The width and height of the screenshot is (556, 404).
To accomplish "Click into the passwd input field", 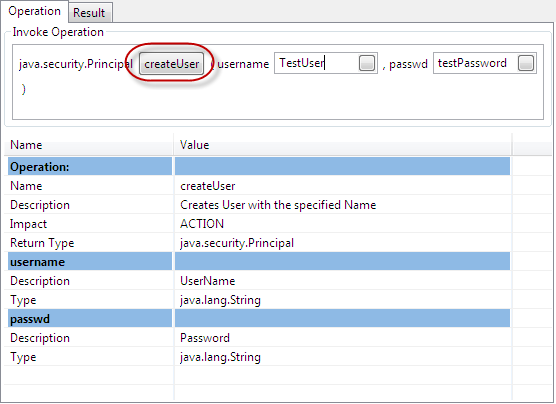I will (x=475, y=63).
